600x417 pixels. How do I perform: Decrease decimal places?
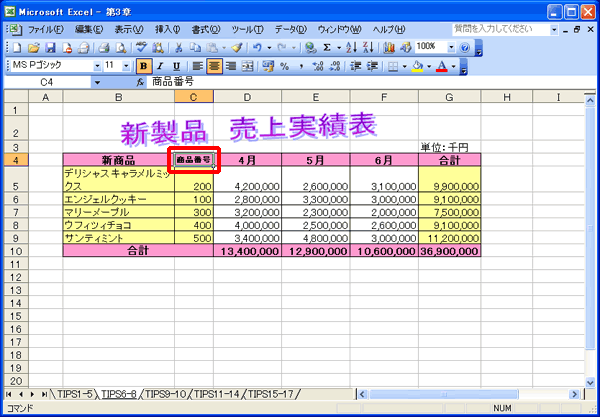[335, 67]
